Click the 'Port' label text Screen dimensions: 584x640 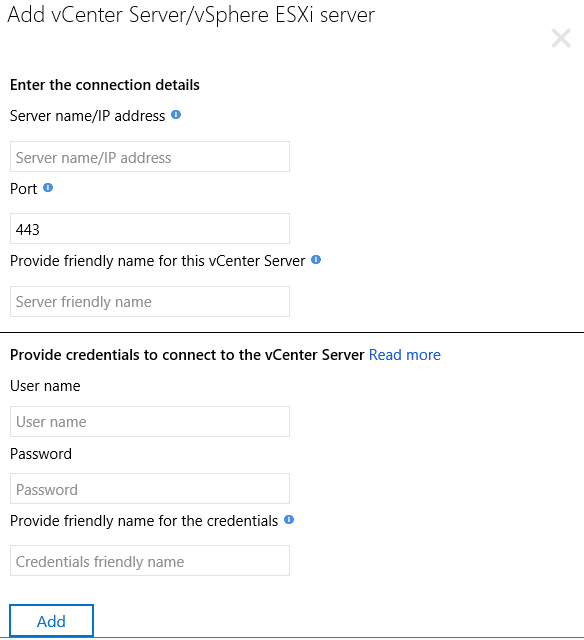point(24,189)
